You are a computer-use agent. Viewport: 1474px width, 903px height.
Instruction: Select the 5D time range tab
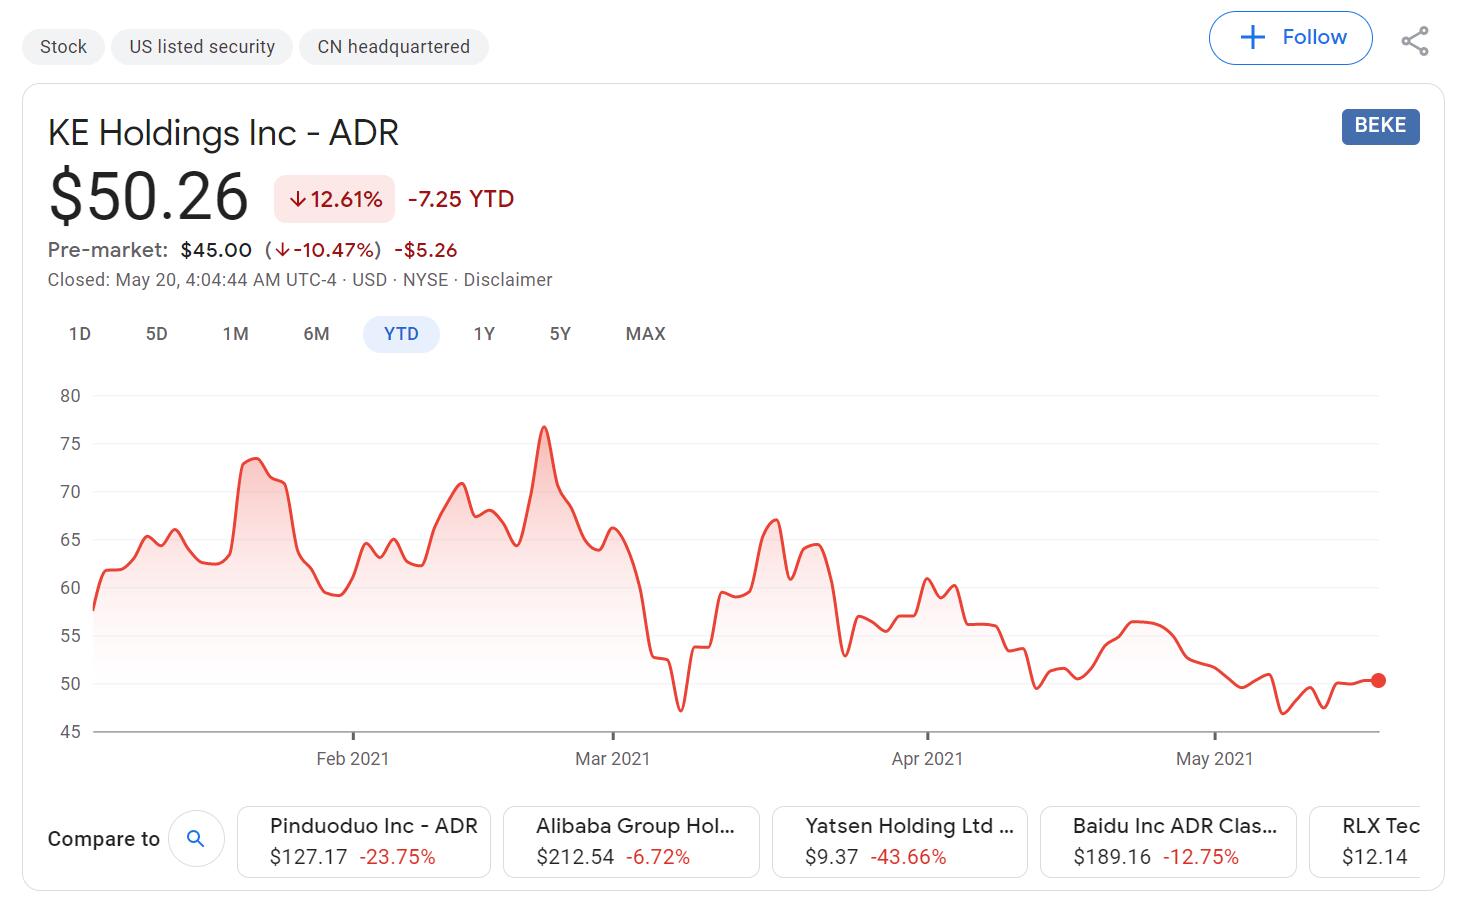pyautogui.click(x=156, y=334)
